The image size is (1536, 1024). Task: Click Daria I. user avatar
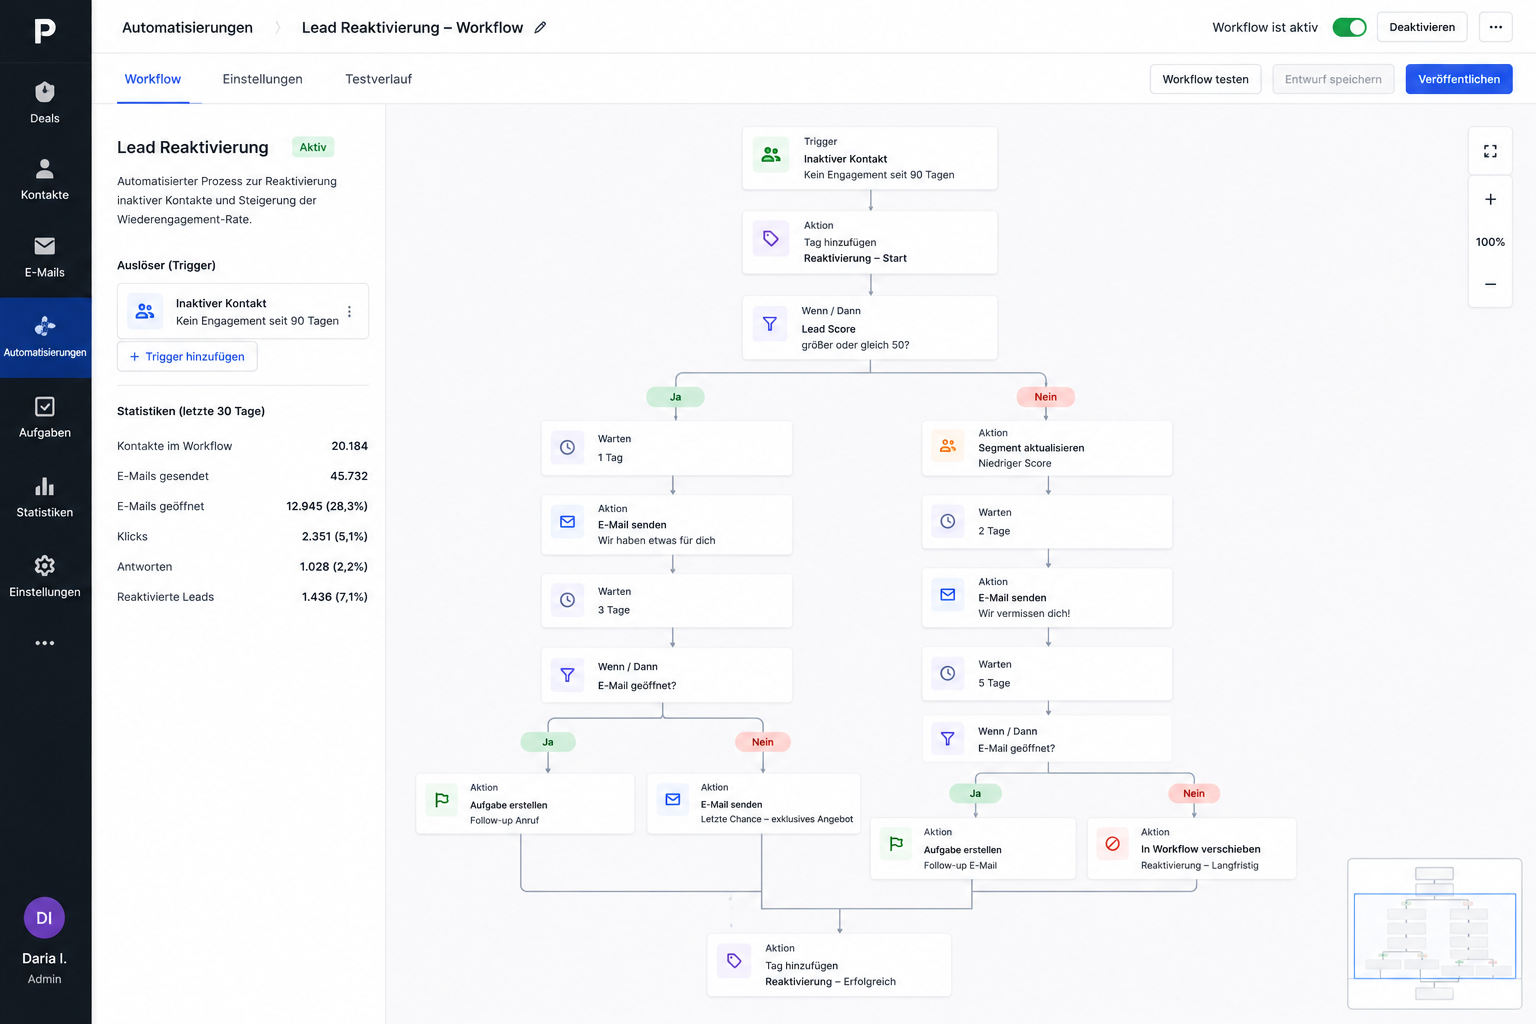click(x=44, y=918)
